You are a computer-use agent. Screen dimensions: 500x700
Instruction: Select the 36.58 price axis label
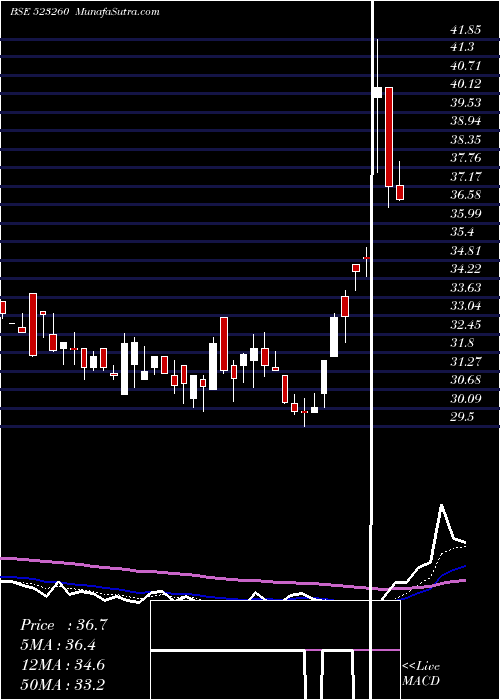466,195
